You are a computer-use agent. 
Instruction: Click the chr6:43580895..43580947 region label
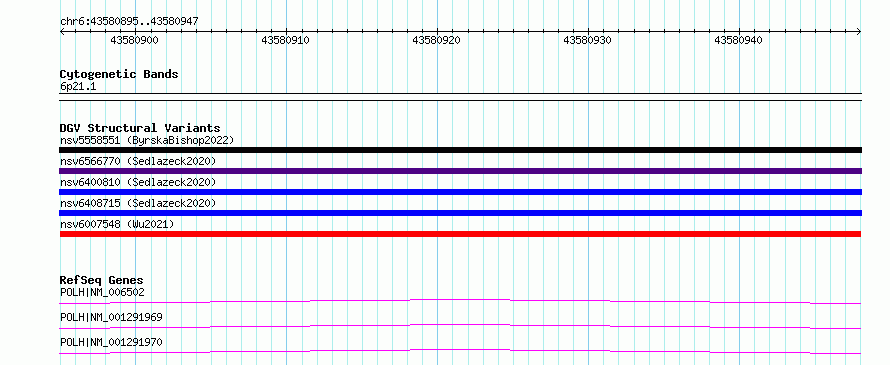(x=129, y=21)
